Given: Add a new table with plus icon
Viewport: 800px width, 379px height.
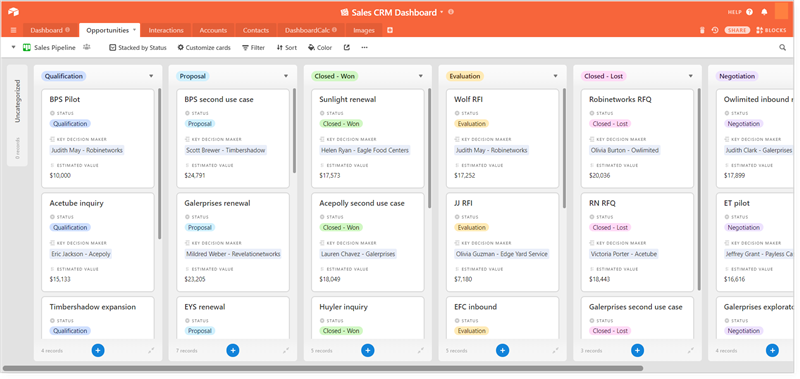Looking at the screenshot, I should coord(390,31).
